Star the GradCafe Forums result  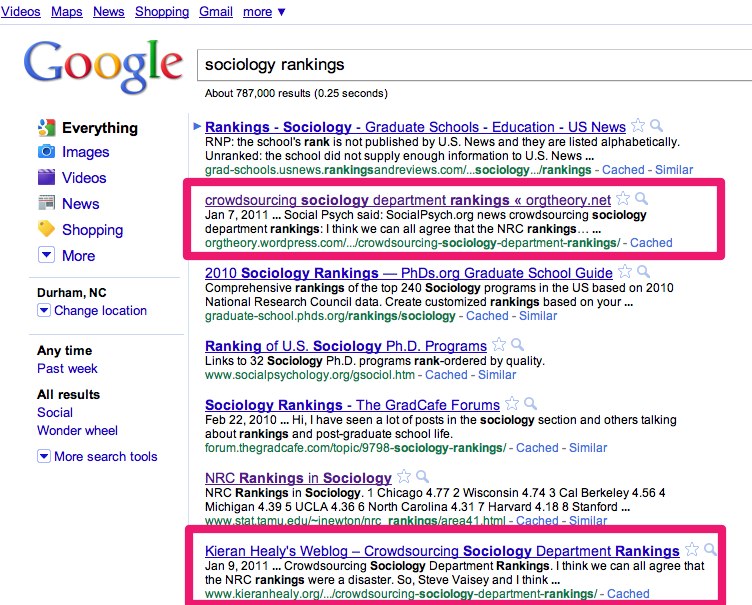512,403
